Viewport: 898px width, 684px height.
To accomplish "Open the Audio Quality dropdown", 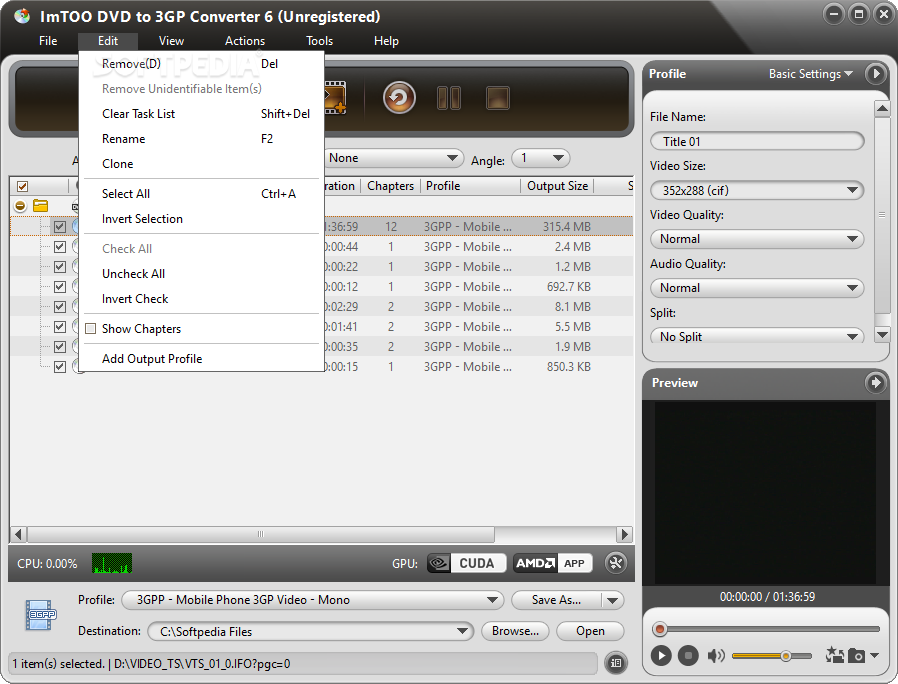I will pos(757,288).
